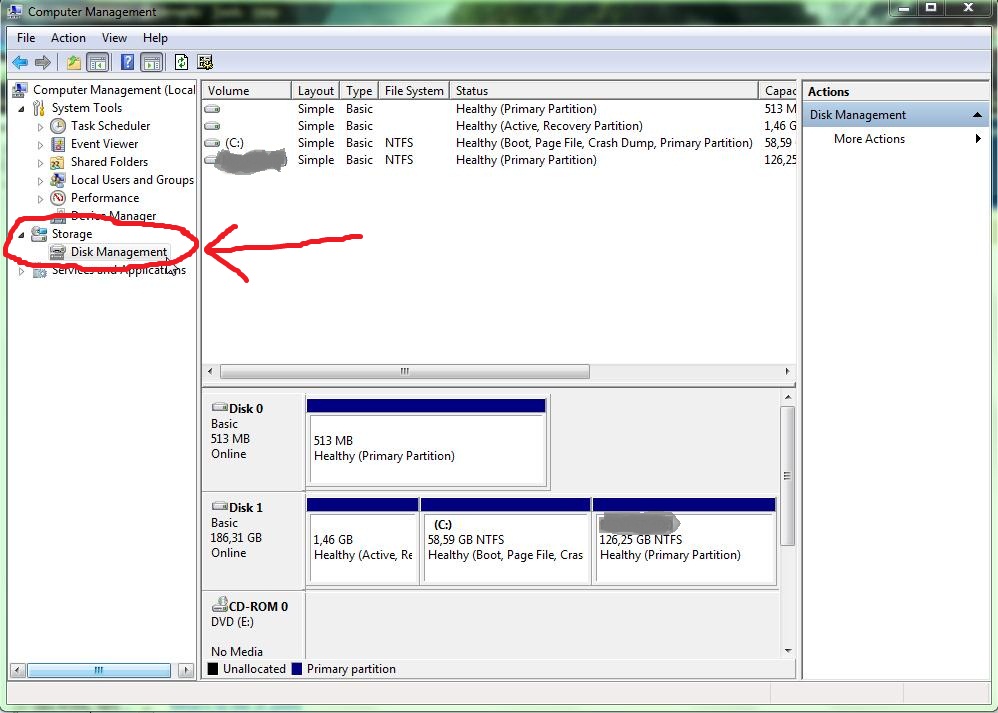Click the CD-ROM 0 disc icon
Viewport: 998px width, 713px height.
pos(220,604)
